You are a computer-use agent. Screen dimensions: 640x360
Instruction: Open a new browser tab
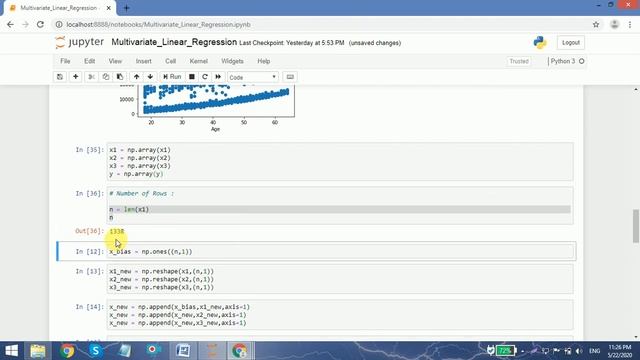127,8
